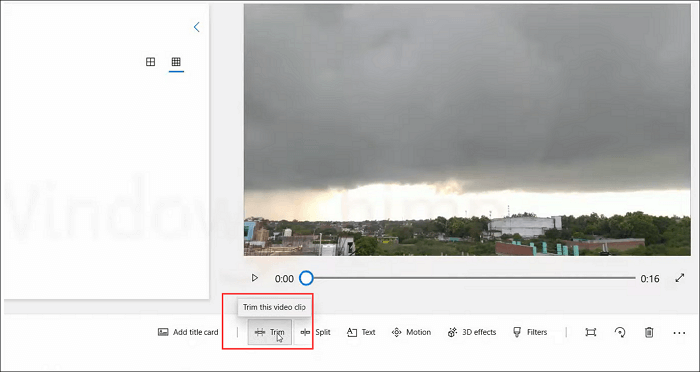Screen dimensions: 700x372
Task: Open the Motion options
Action: [x=411, y=332]
